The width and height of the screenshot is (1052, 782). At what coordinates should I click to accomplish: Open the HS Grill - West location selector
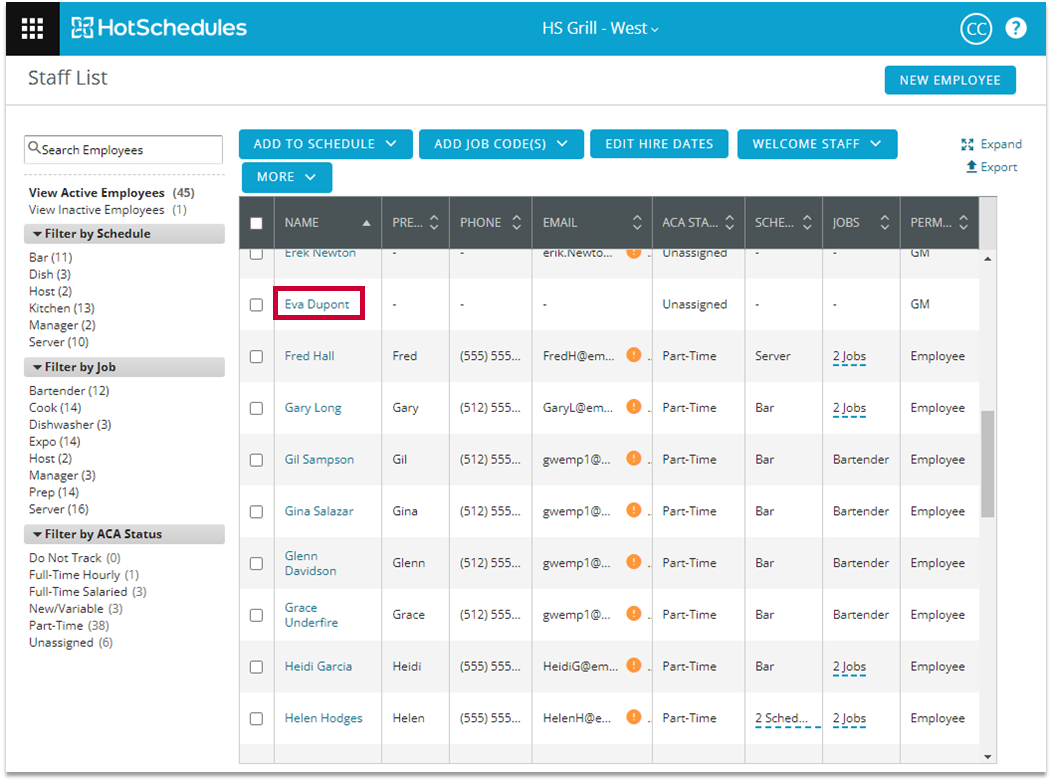[x=600, y=28]
